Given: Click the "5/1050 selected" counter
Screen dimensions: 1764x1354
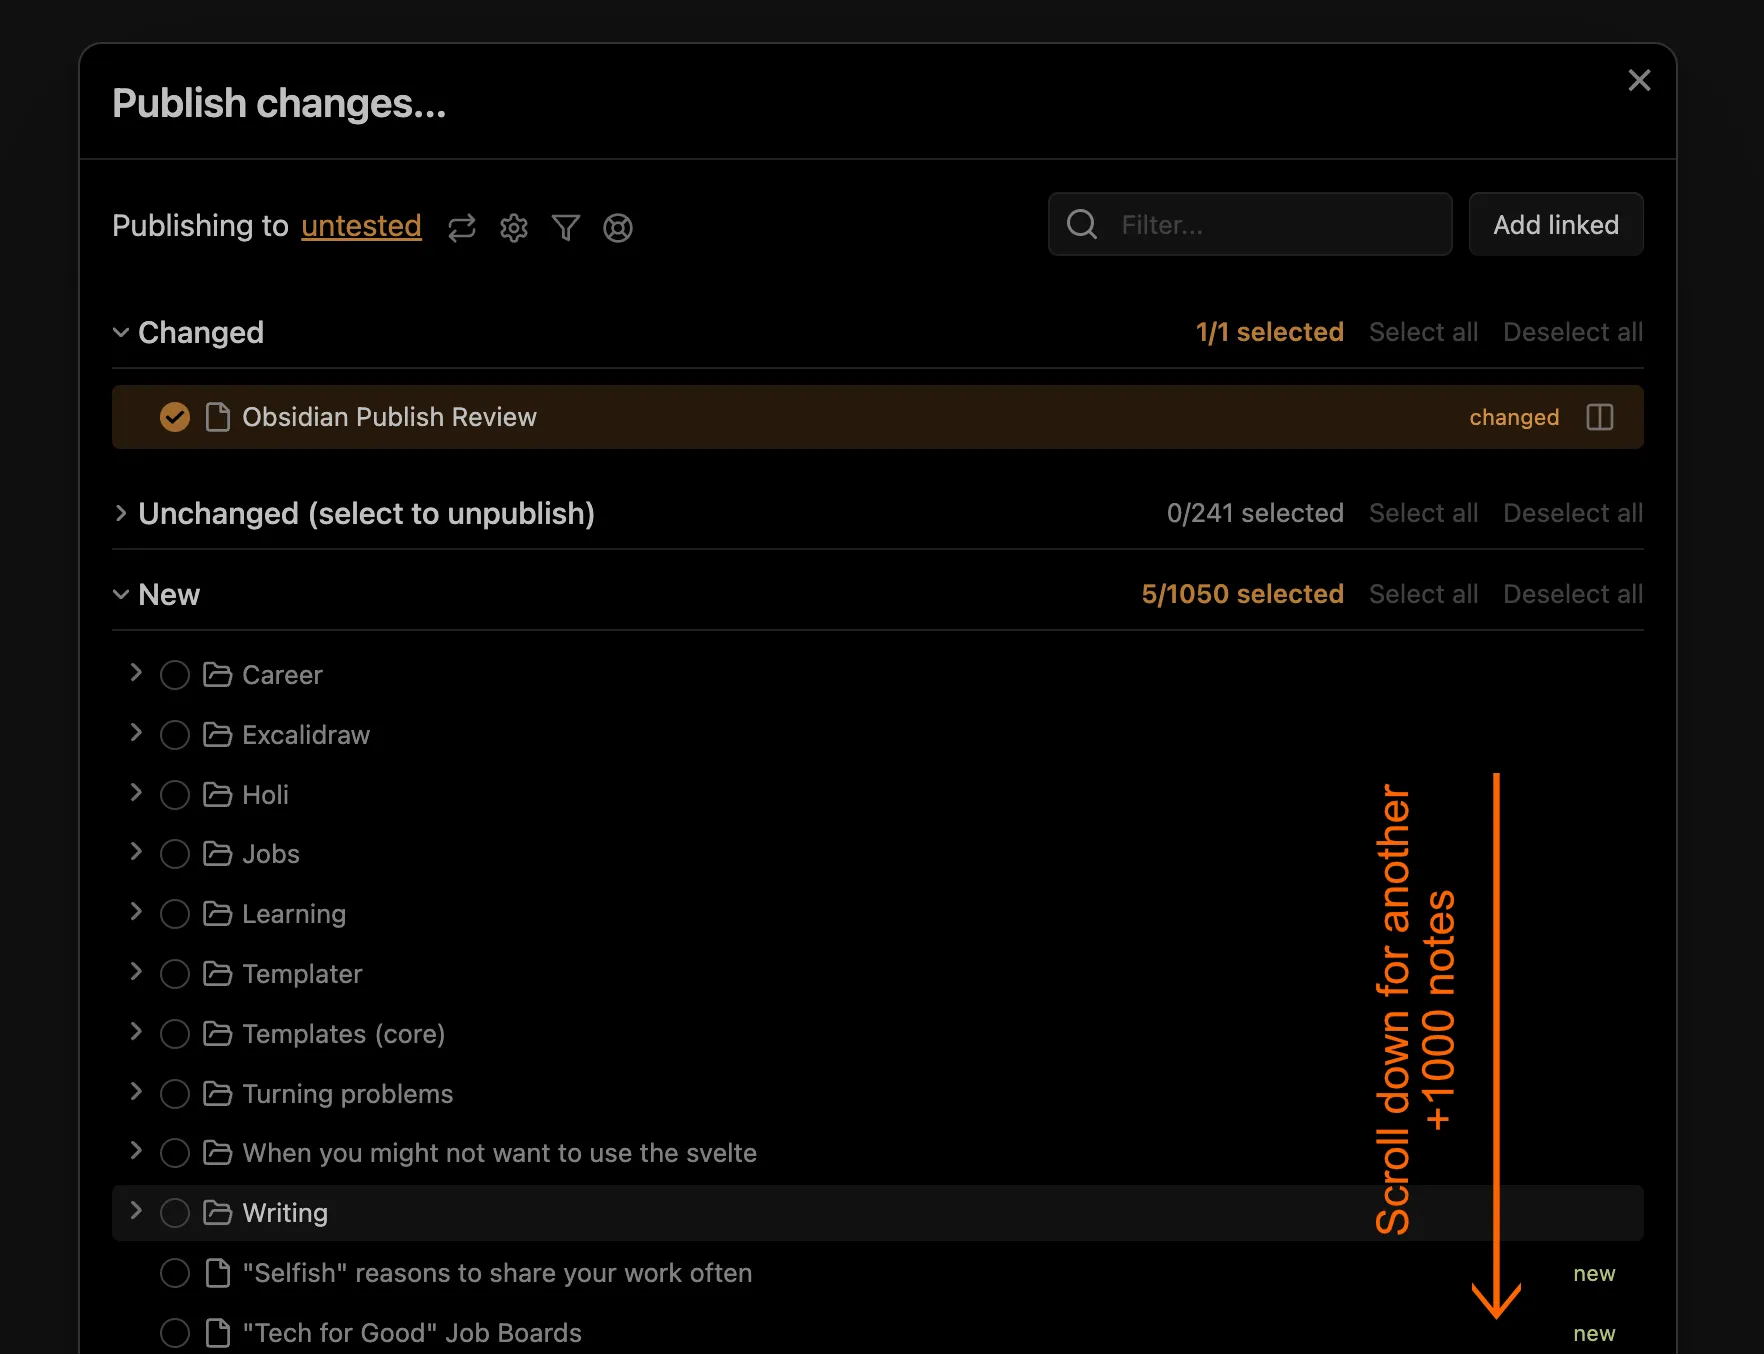Looking at the screenshot, I should pos(1242,594).
